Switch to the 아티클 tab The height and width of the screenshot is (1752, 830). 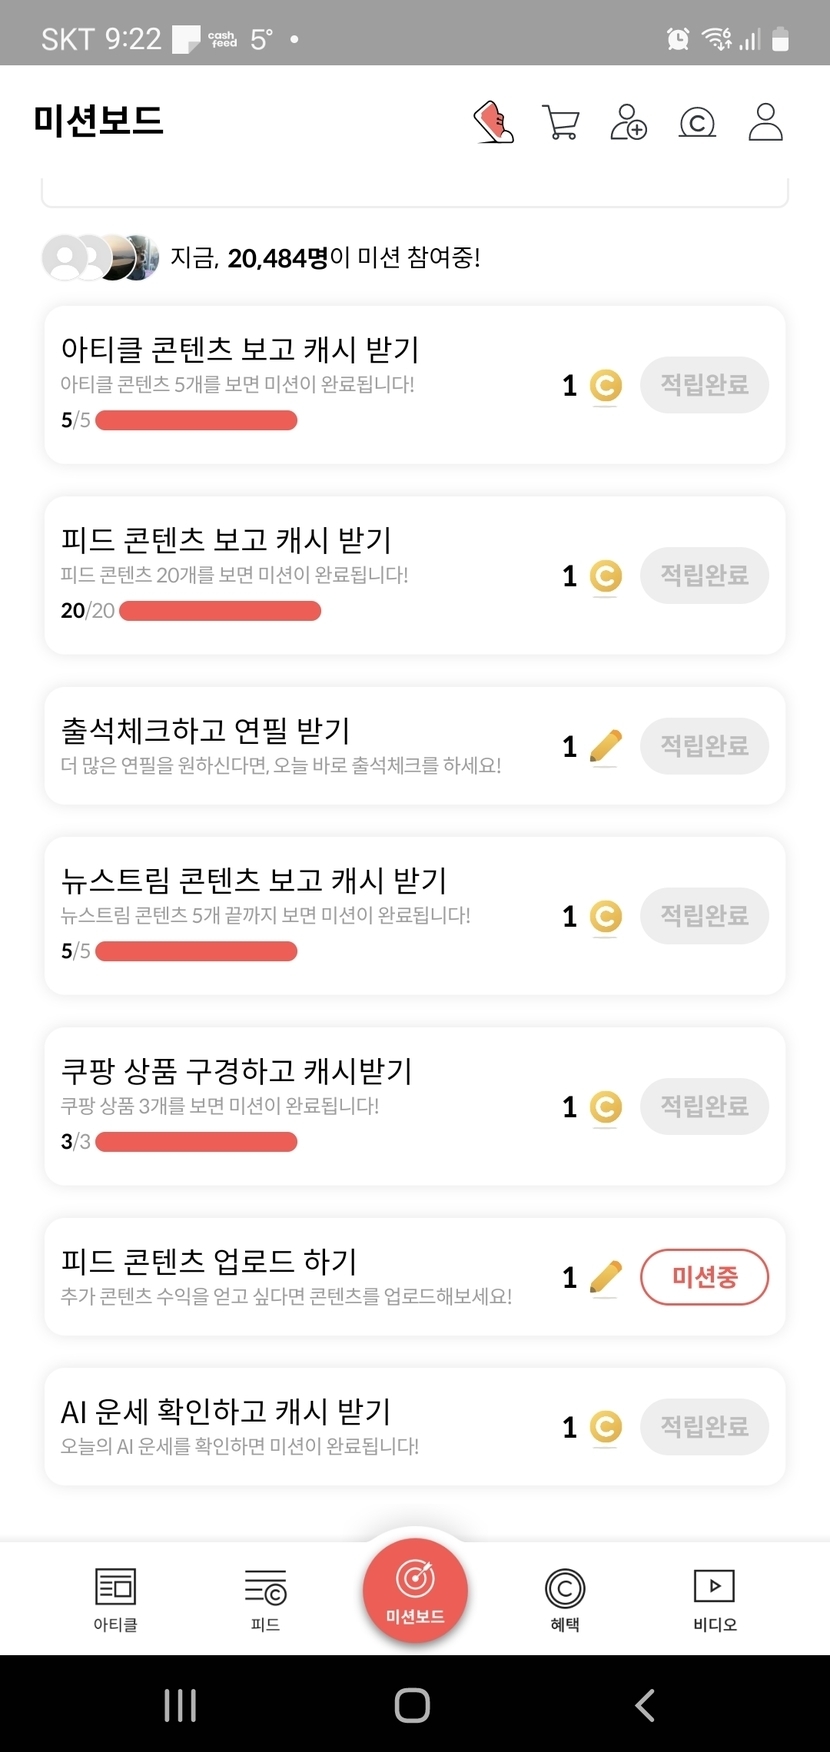pos(115,1598)
